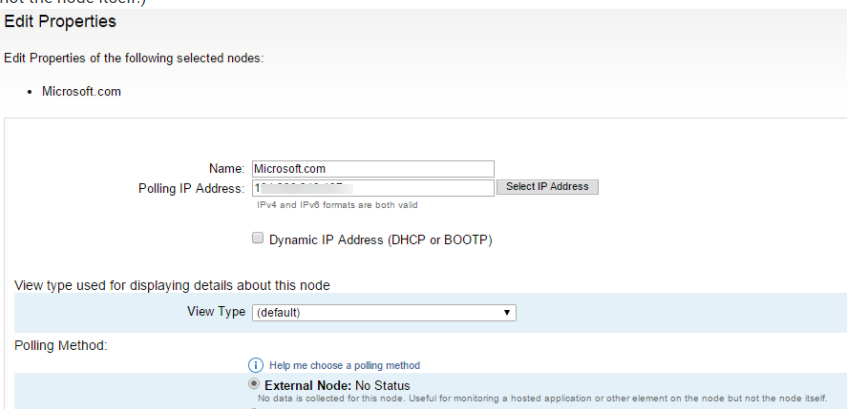Click the Dynamic IP Address (DHCP or BOOTP) label
Screen dimensions: 858x418
coord(380,240)
